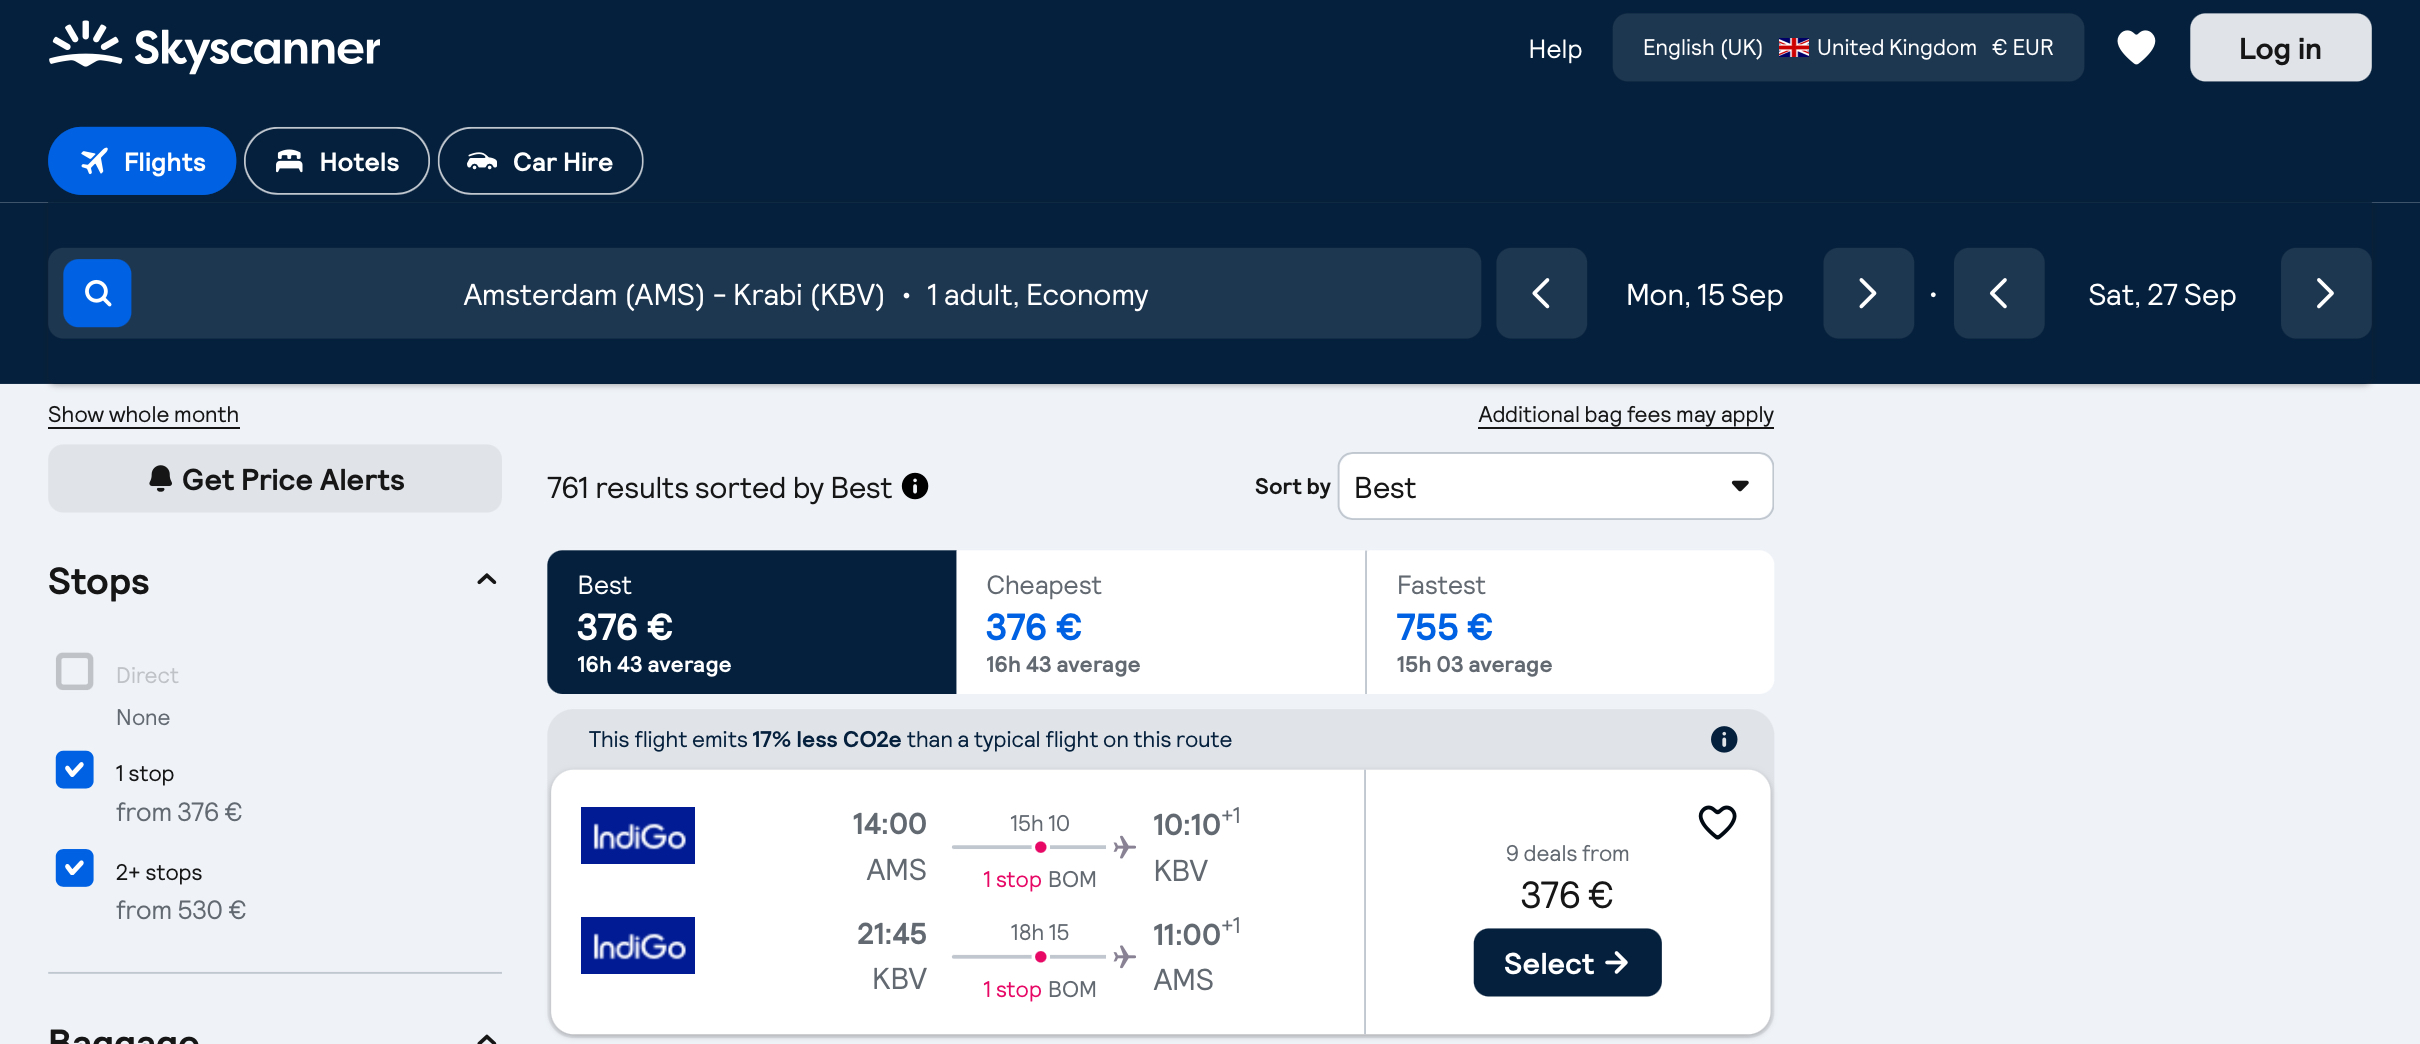The image size is (2420, 1044).
Task: Click the blue search magnifier icon
Action: pos(97,293)
